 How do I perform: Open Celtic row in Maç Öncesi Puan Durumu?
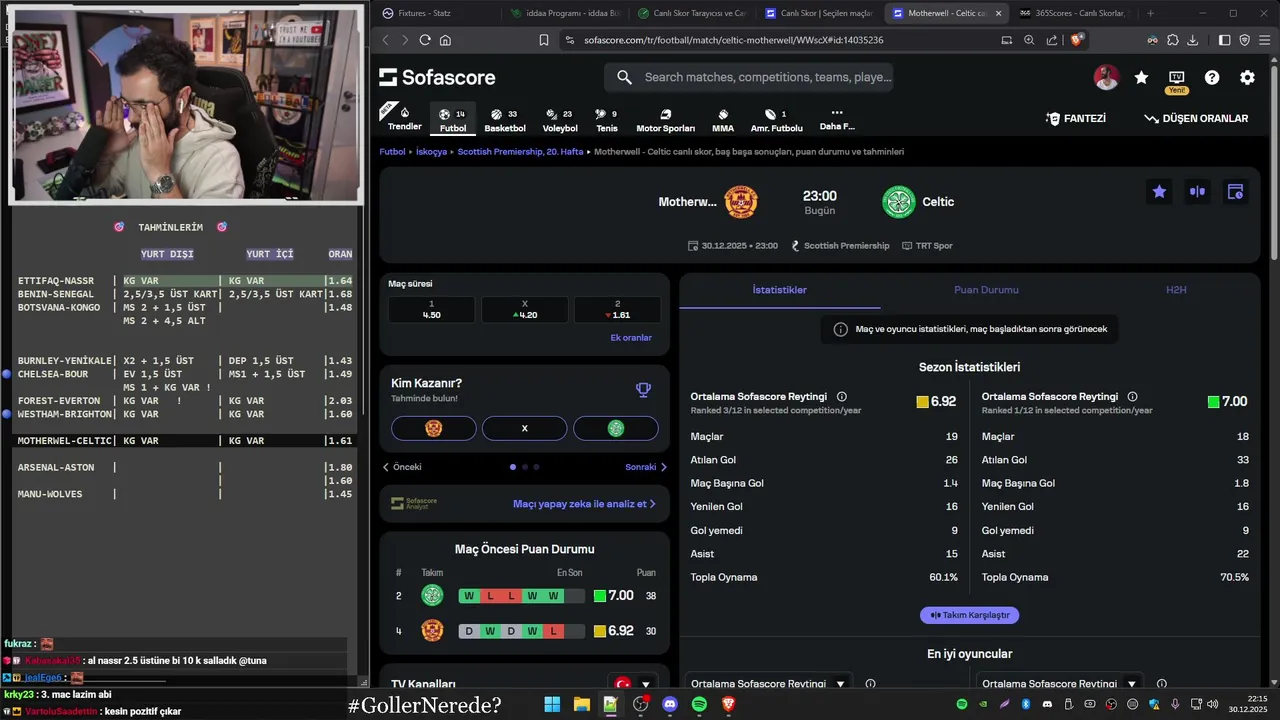click(x=525, y=596)
